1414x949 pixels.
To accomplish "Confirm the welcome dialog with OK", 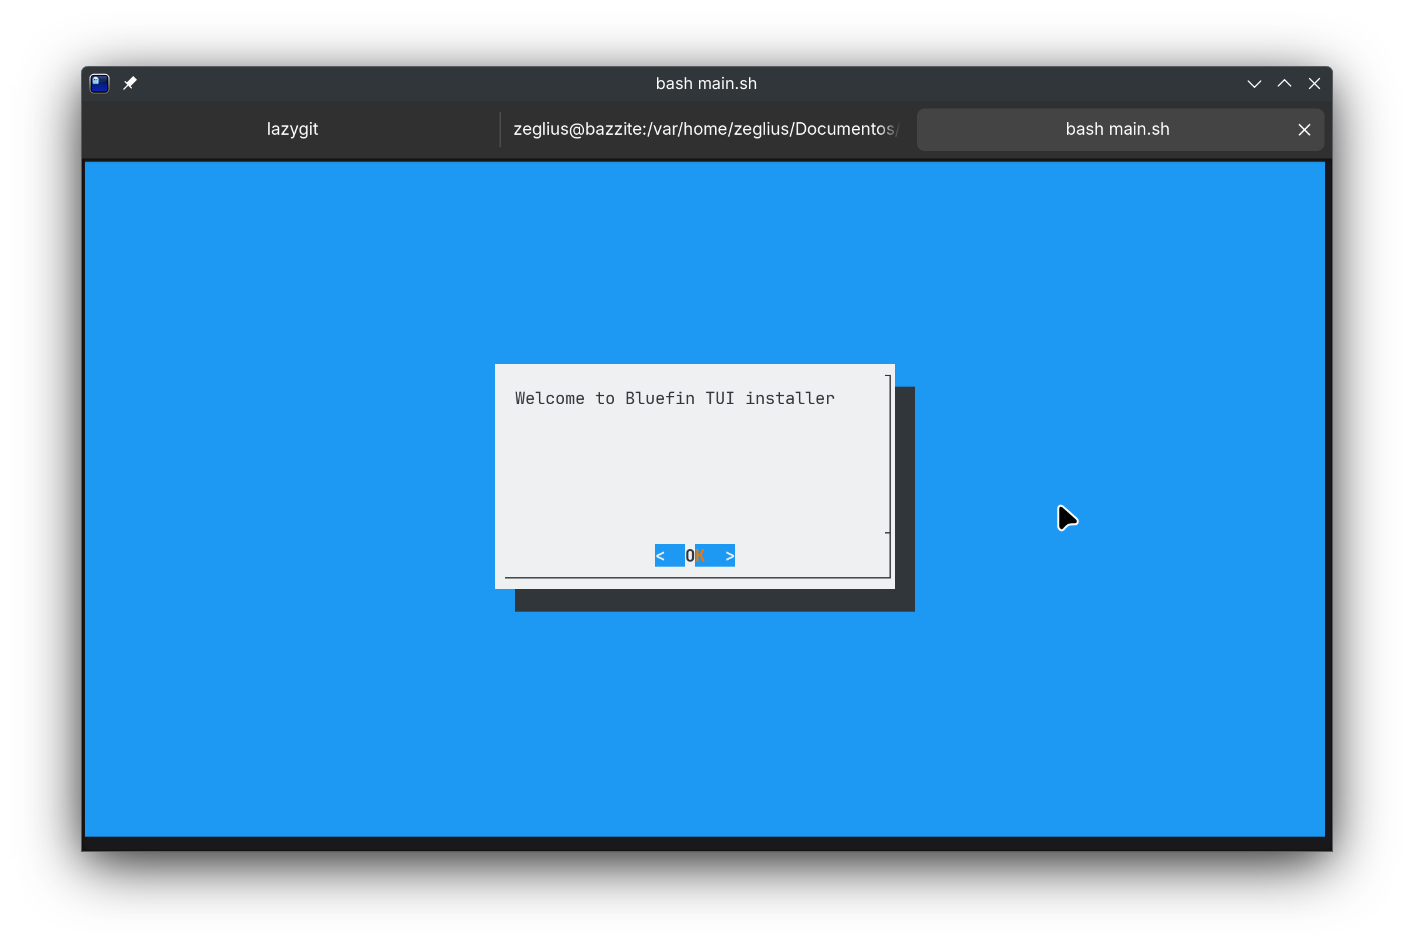I will pyautogui.click(x=695, y=556).
